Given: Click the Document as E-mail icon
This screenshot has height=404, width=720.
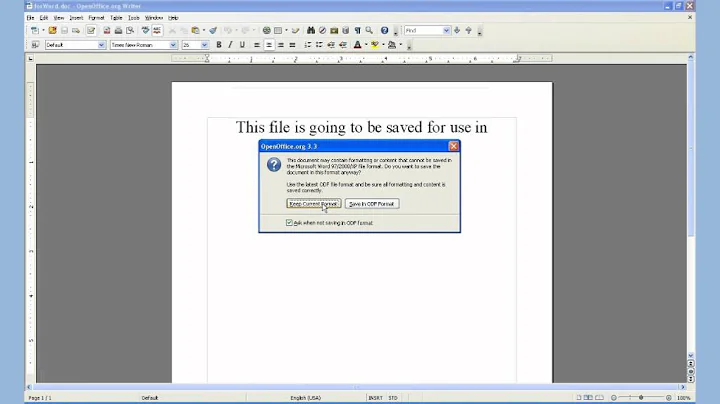Looking at the screenshot, I should (76, 30).
